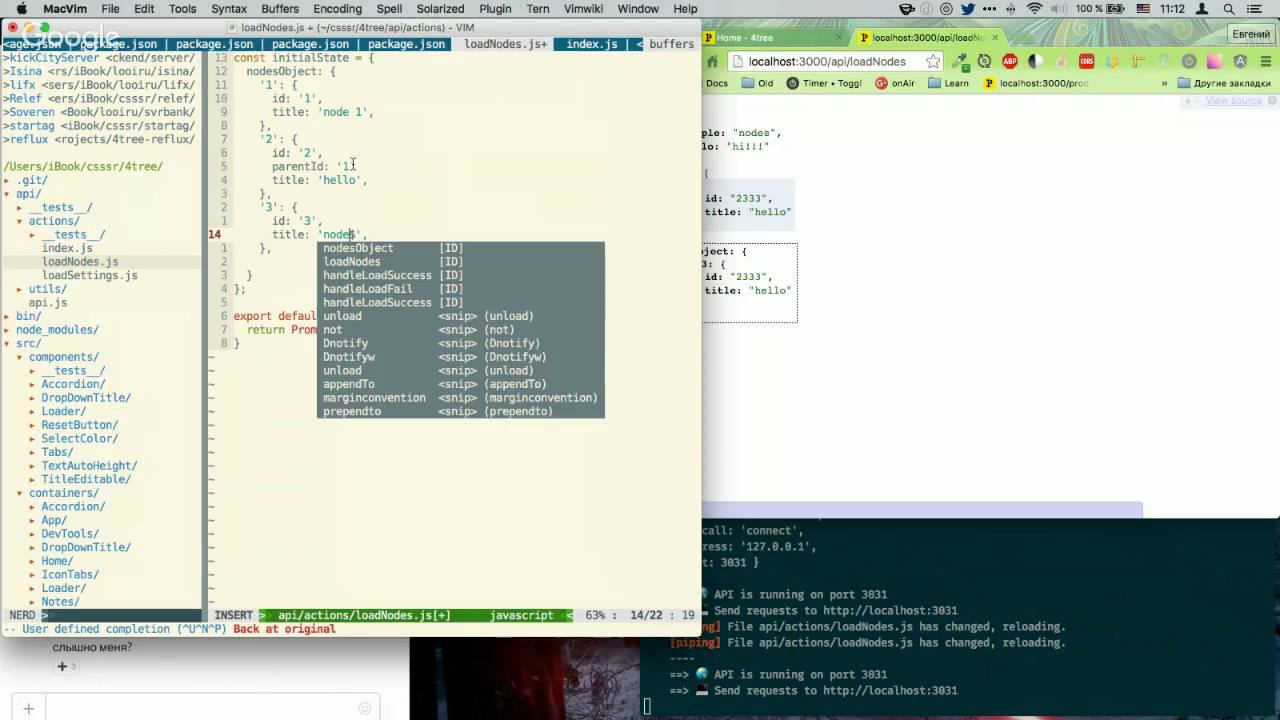Click the AdBlock Plus extension icon
The height and width of the screenshot is (720, 1280).
[1010, 61]
